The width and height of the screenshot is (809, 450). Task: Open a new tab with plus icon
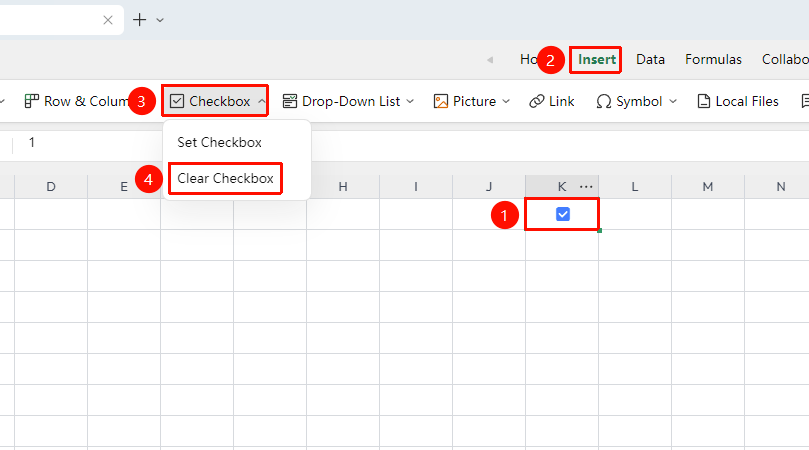coord(139,20)
